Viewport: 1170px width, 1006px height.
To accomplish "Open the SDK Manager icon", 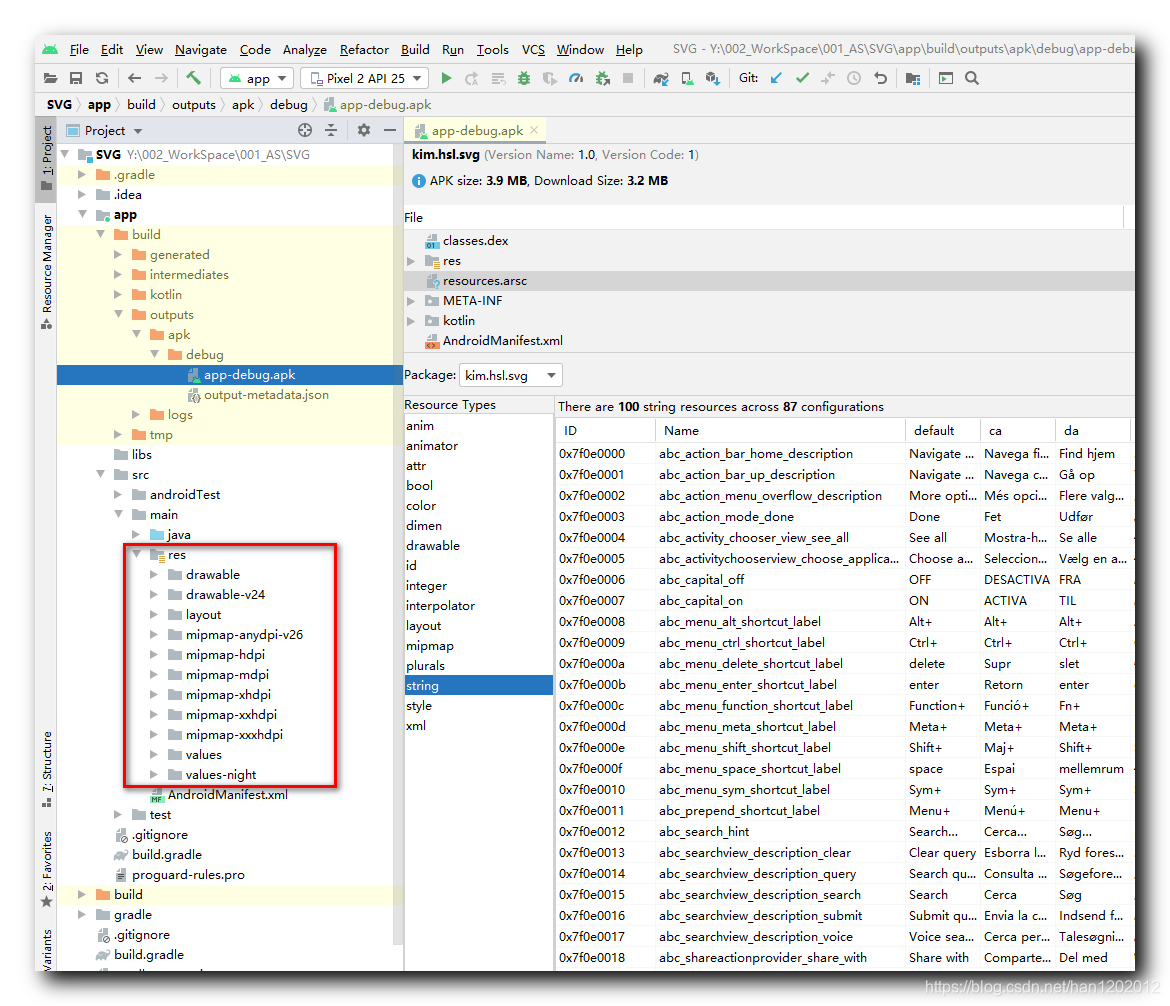I will pos(713,78).
